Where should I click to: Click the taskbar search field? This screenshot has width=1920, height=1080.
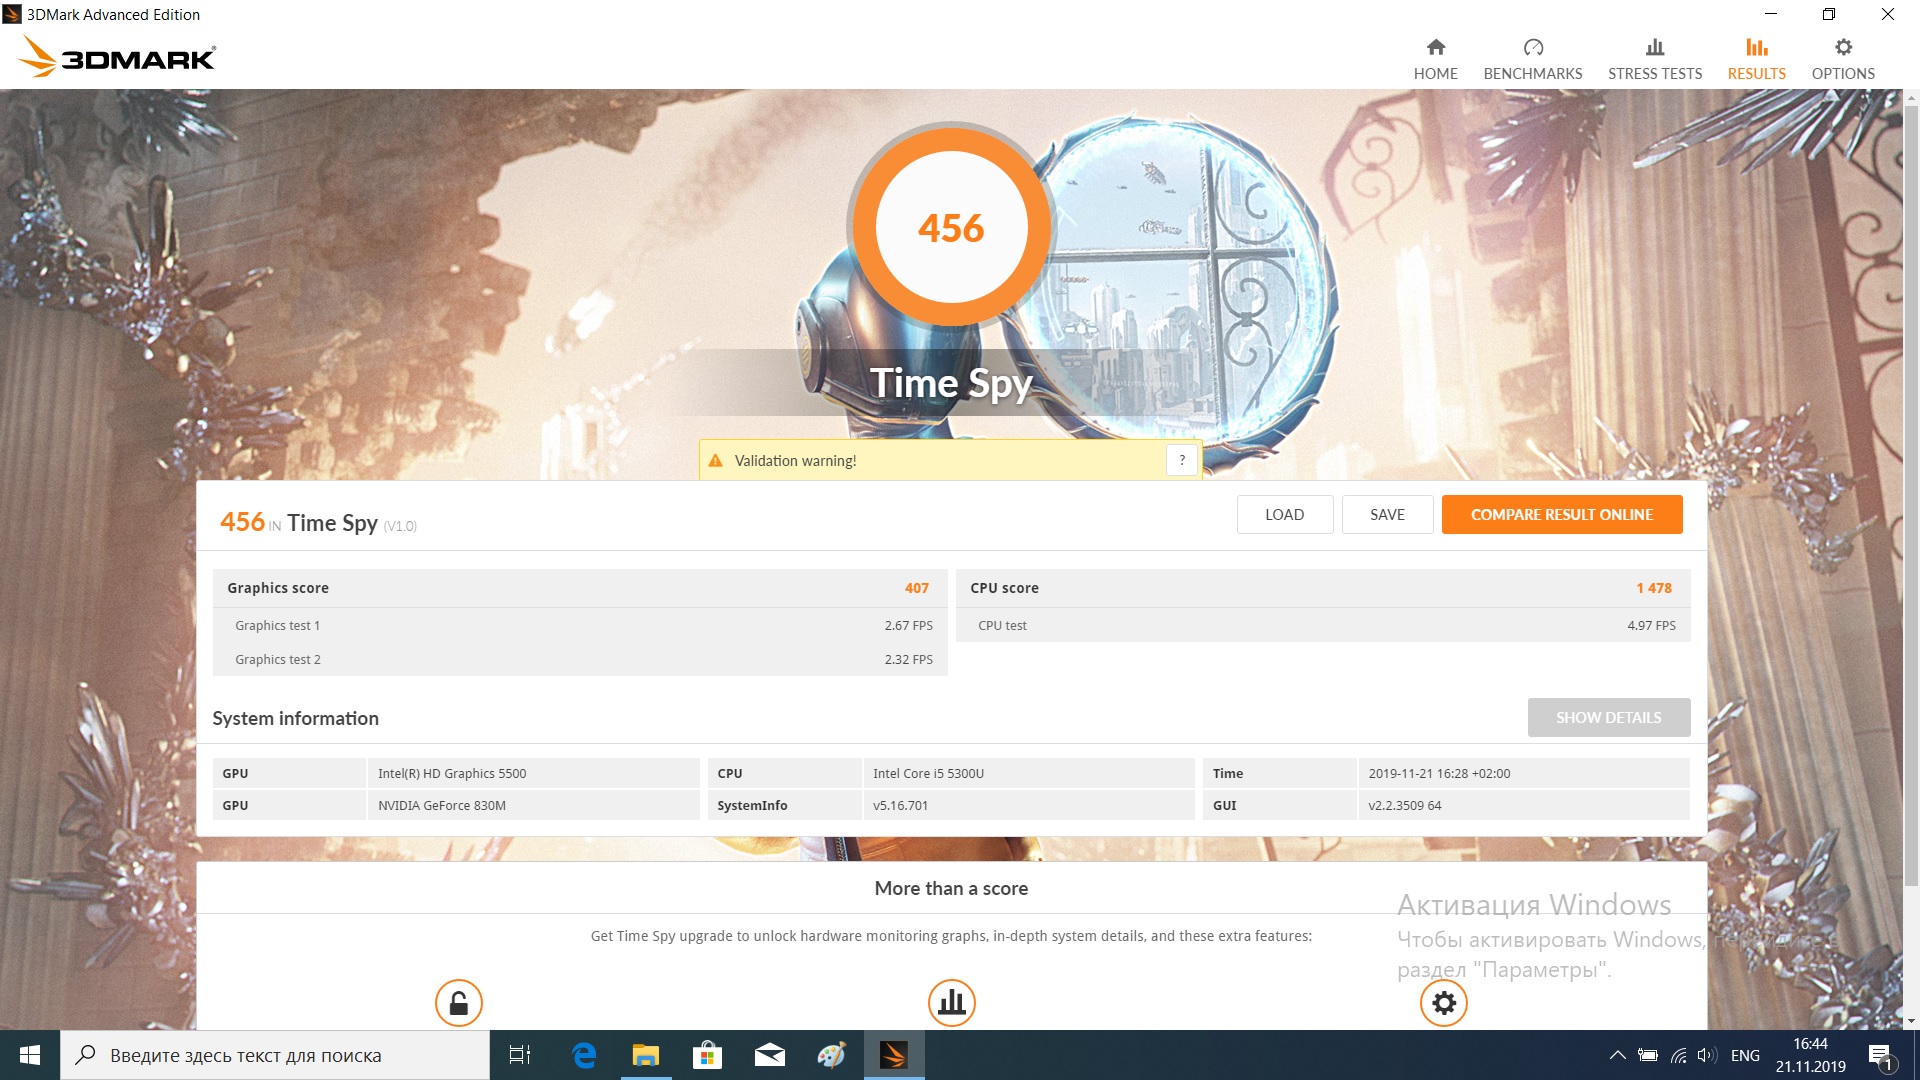coord(275,1055)
